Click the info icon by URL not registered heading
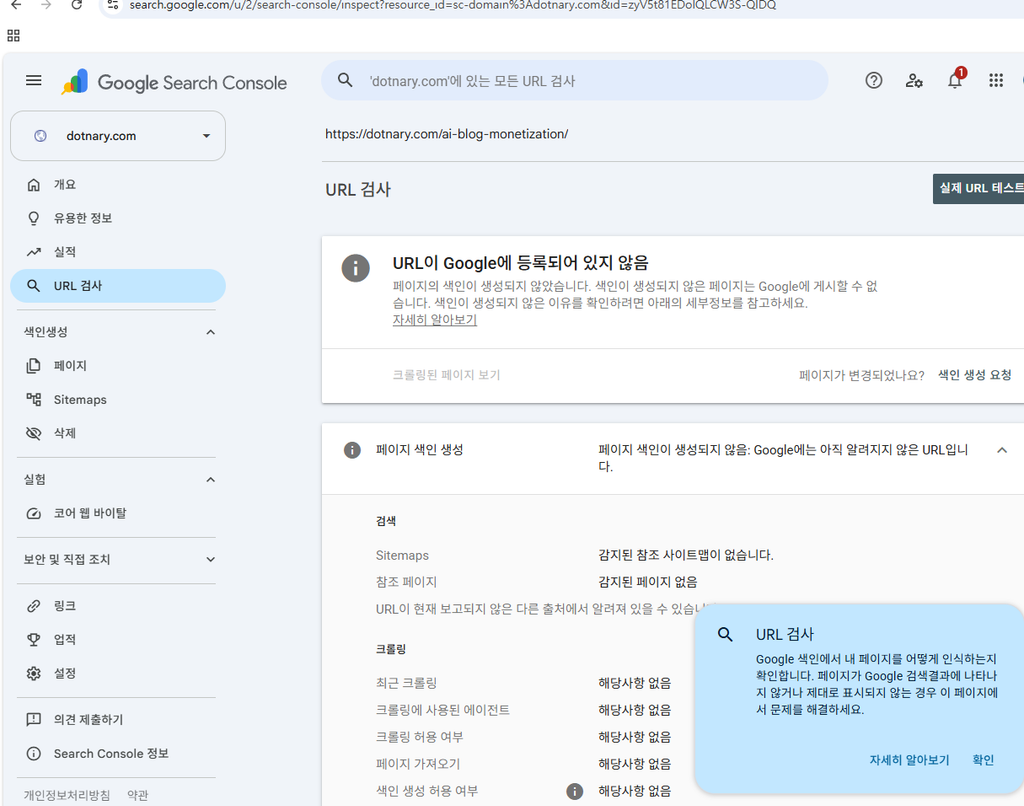Viewport: 1024px width, 806px height. click(355, 268)
